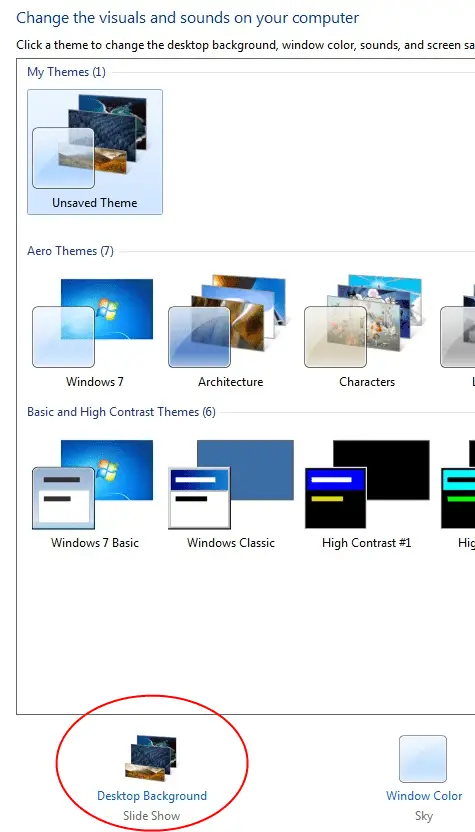Click the 'Slide Show' status text
The width and height of the screenshot is (475, 832).
pos(152,816)
